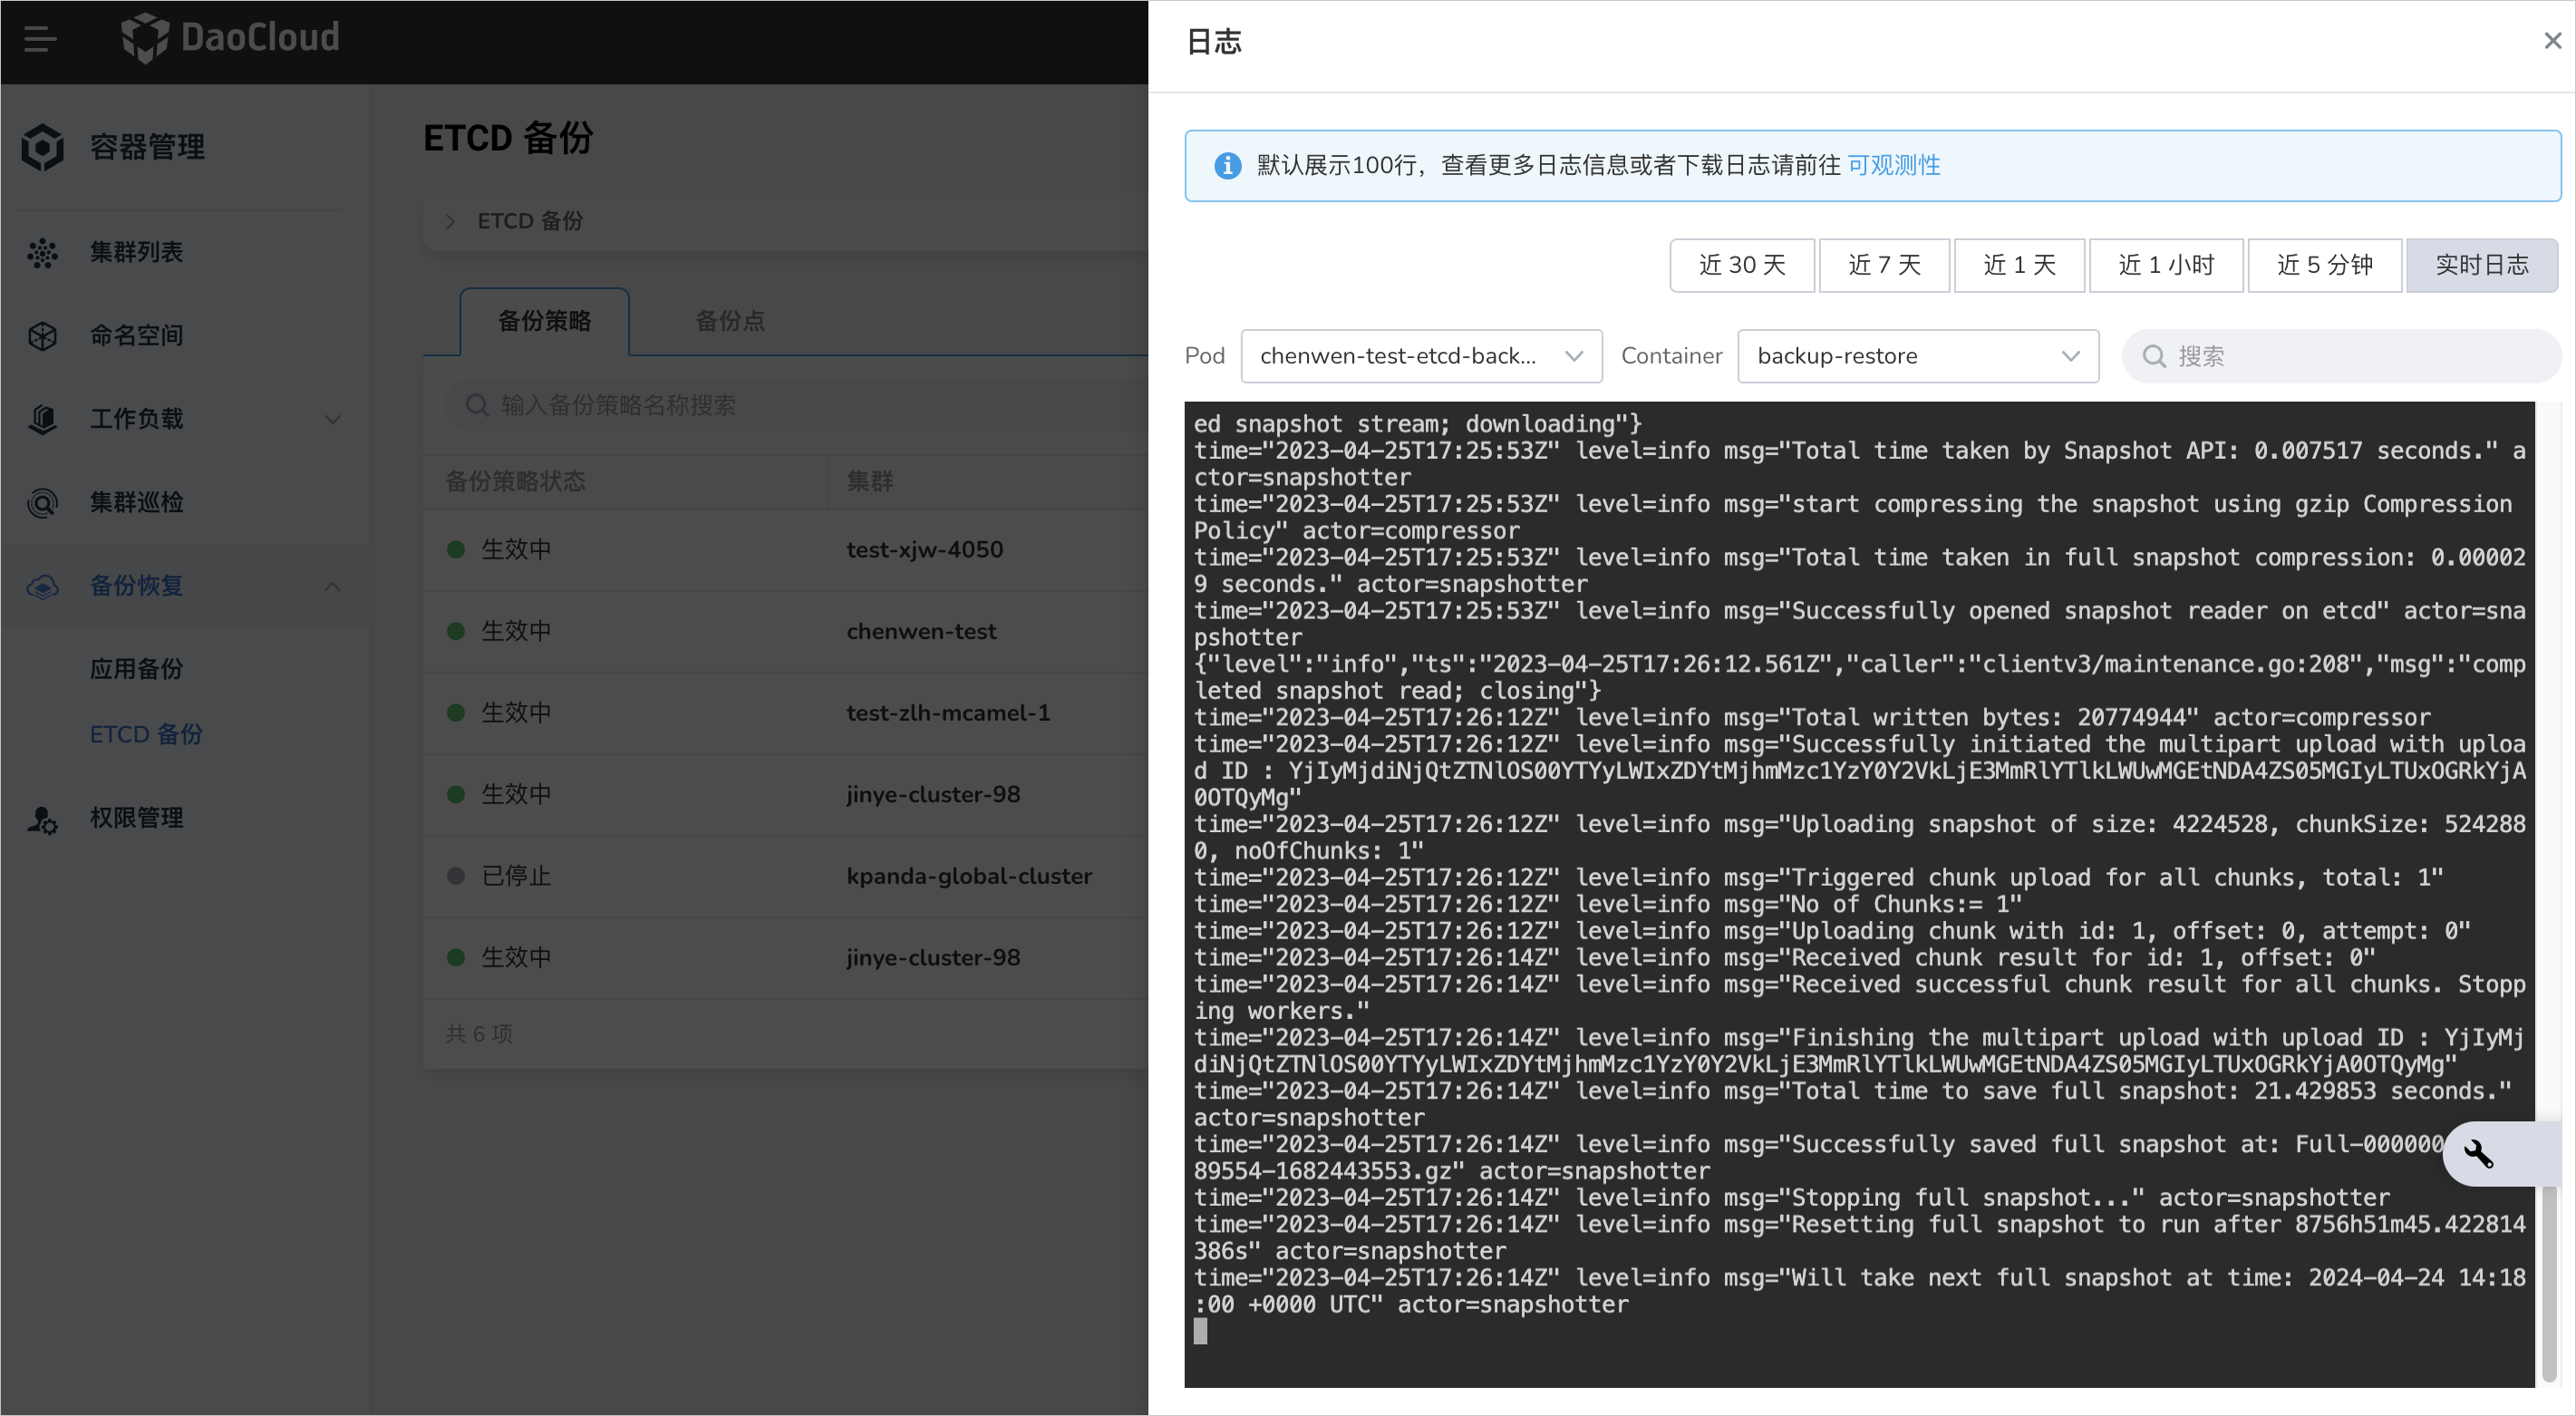Click the 共 6 项 total count

click(x=479, y=1034)
